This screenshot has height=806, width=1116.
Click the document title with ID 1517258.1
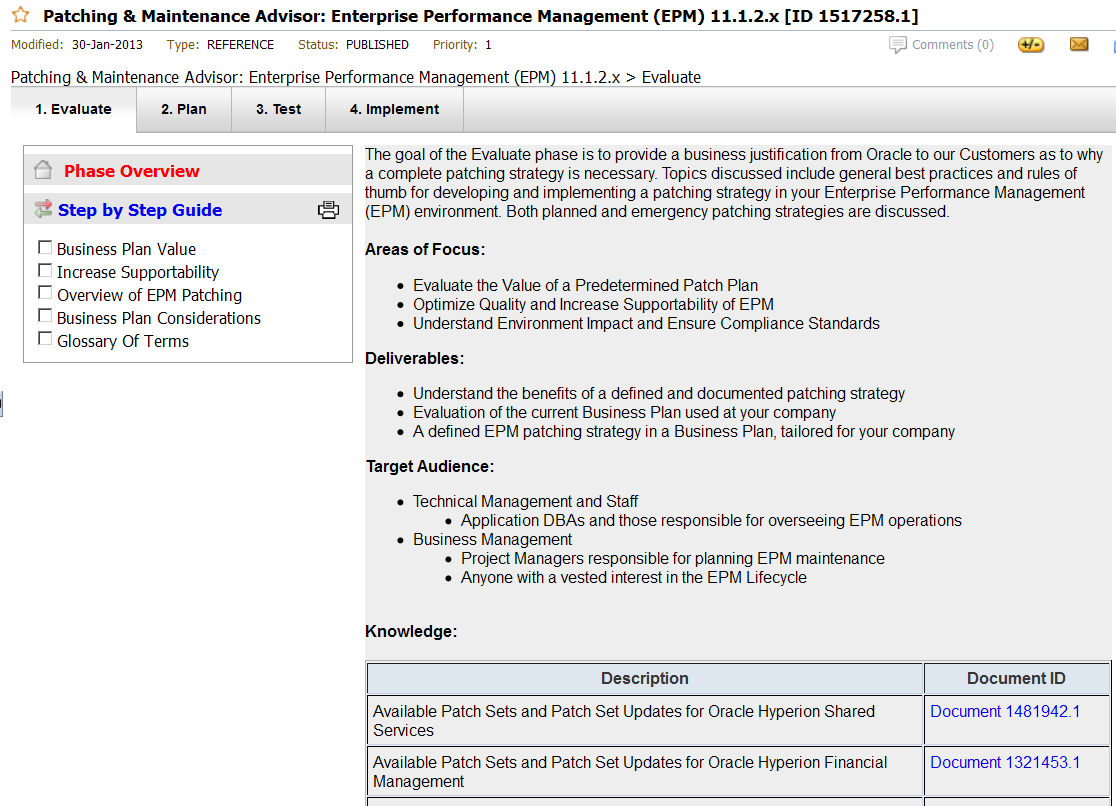480,16
